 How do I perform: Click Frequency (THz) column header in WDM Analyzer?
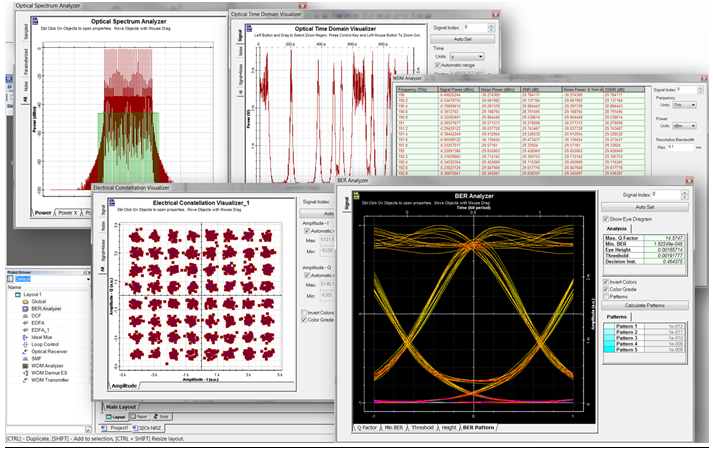click(x=417, y=90)
